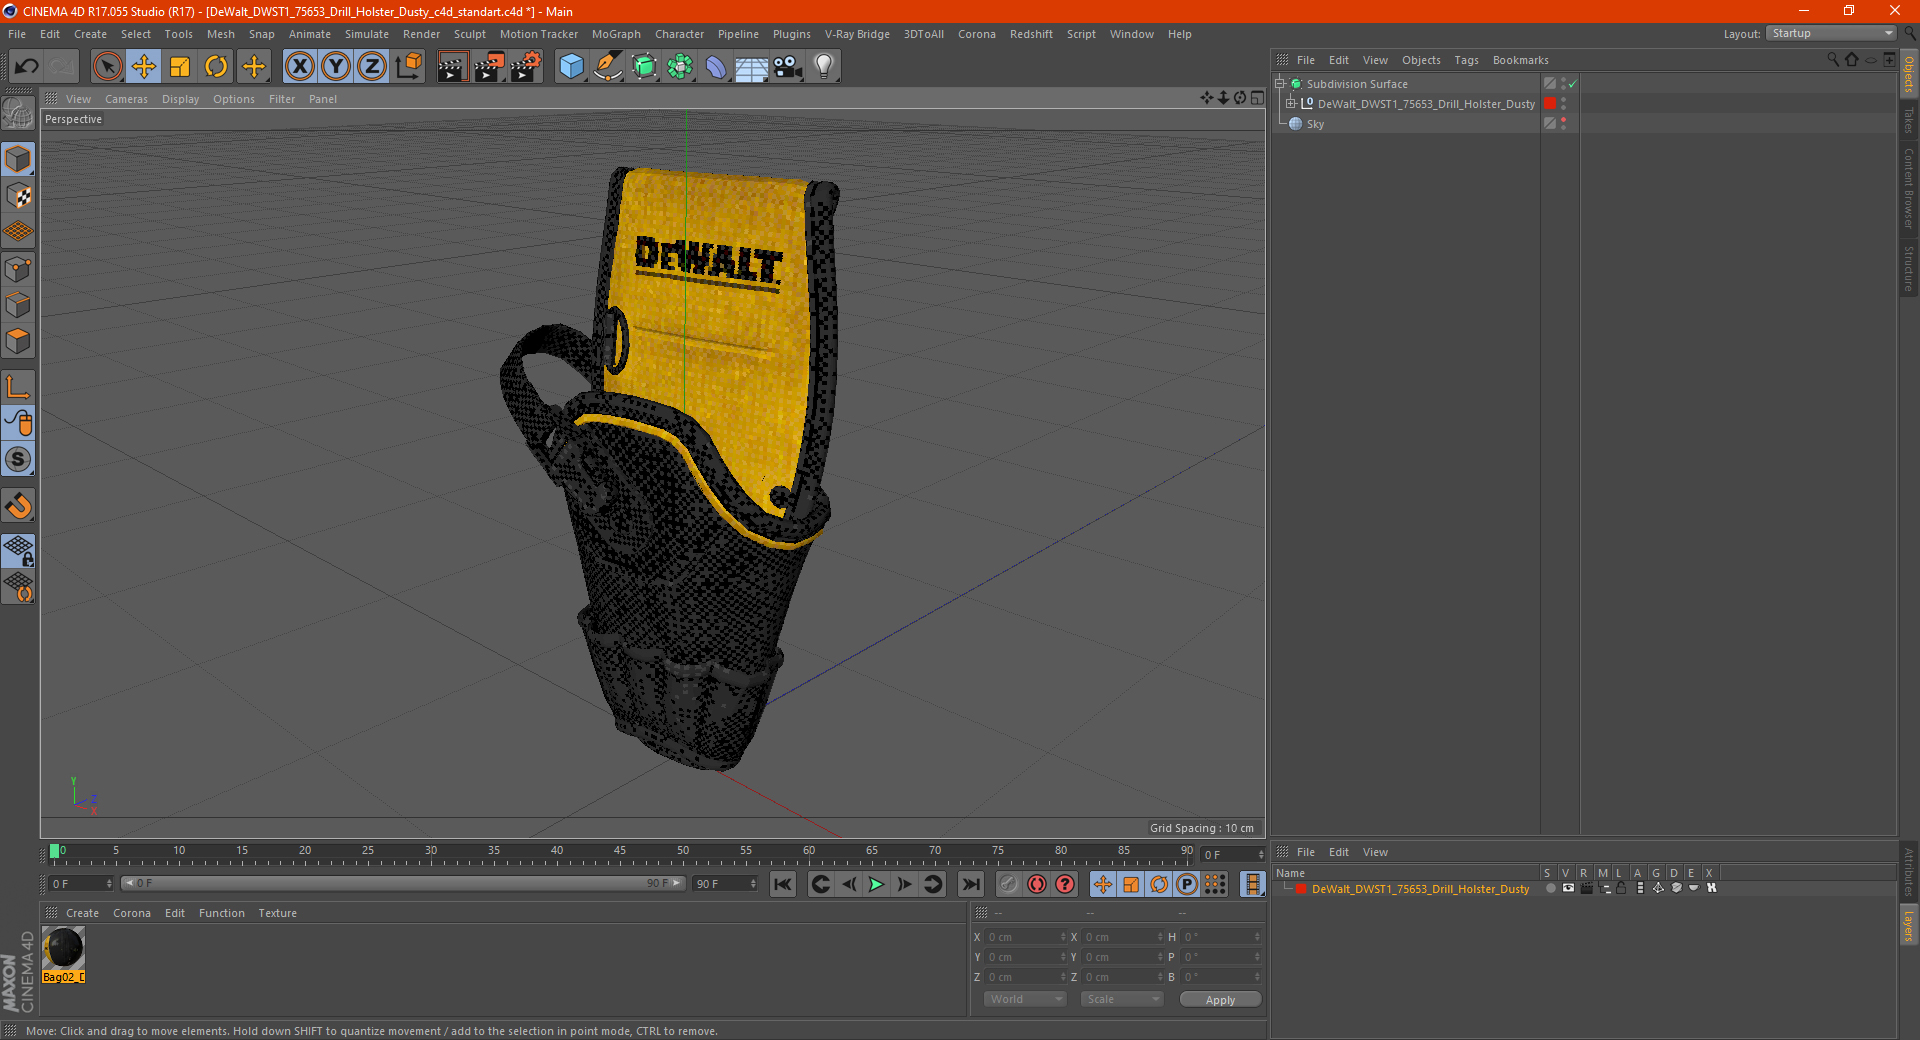
Task: Toggle record active objects button
Action: tap(1008, 884)
